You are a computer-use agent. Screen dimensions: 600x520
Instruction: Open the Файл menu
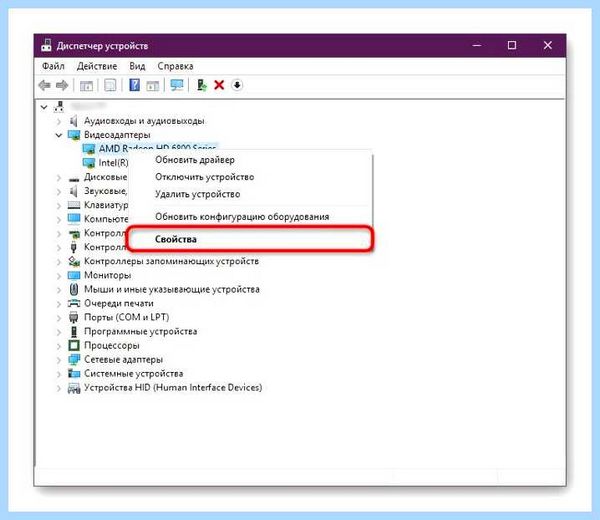pyautogui.click(x=53, y=66)
